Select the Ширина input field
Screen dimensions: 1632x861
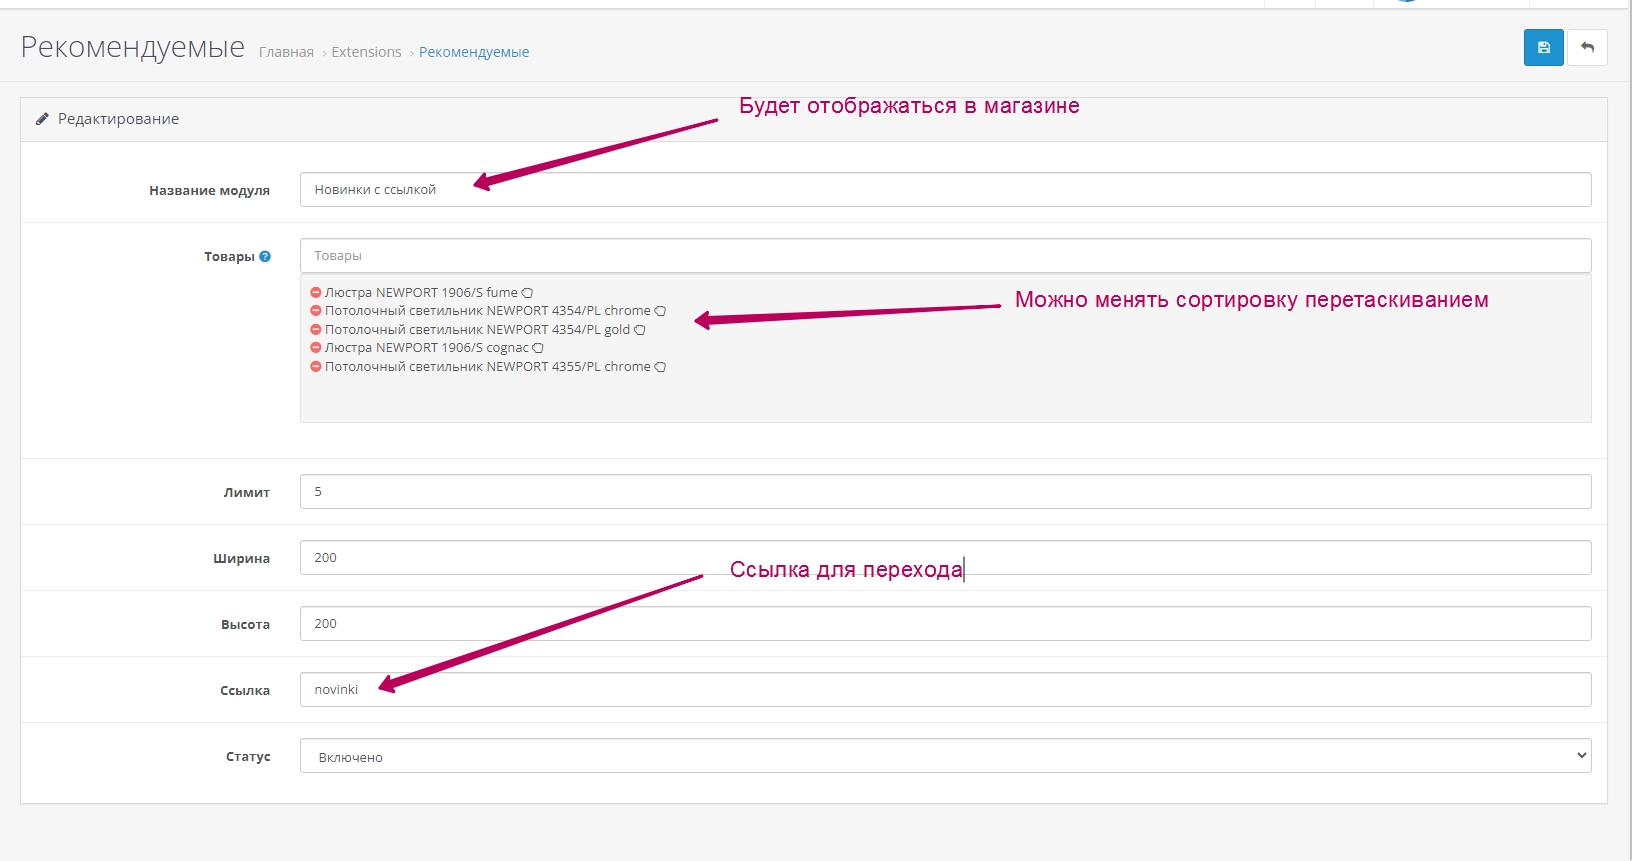click(x=945, y=558)
